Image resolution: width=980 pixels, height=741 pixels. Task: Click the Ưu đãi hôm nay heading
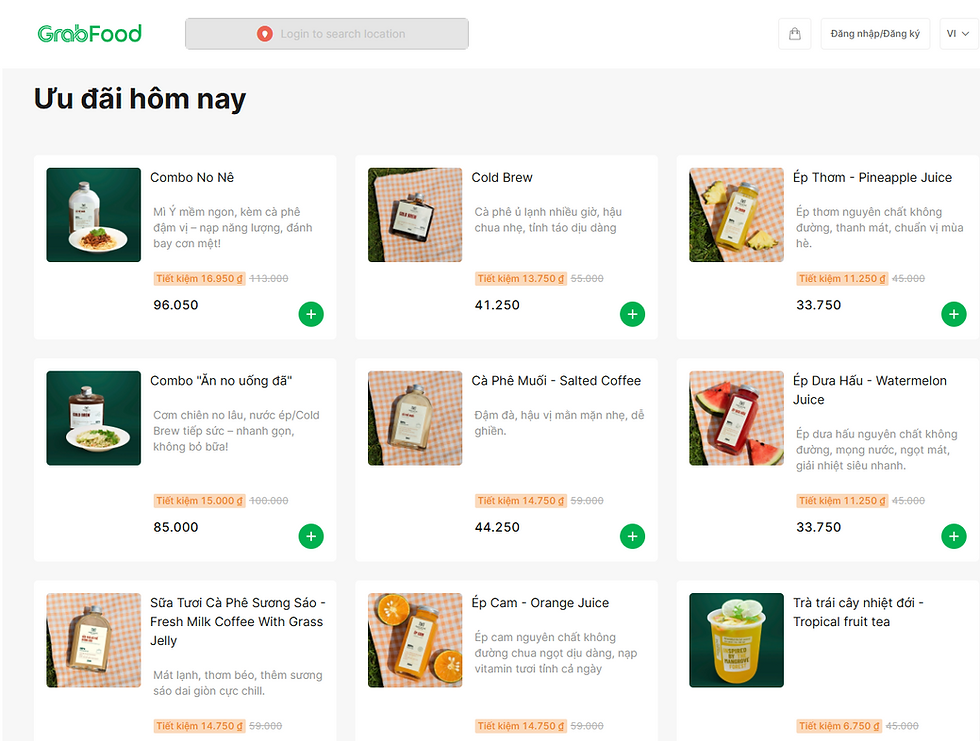point(141,98)
